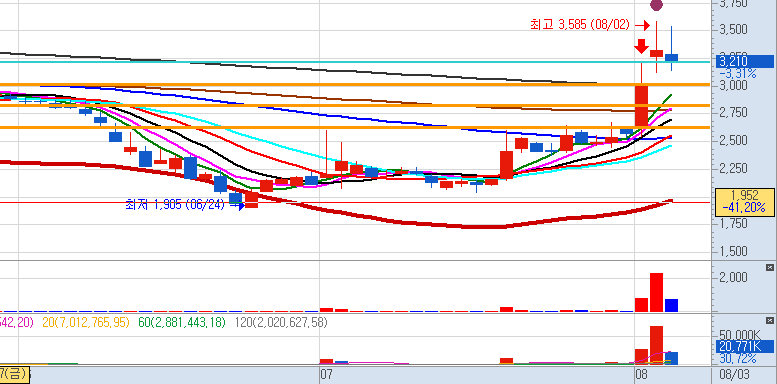The image size is (777, 384).
Task: Click the 3,000 price axis label
Action: click(x=733, y=85)
